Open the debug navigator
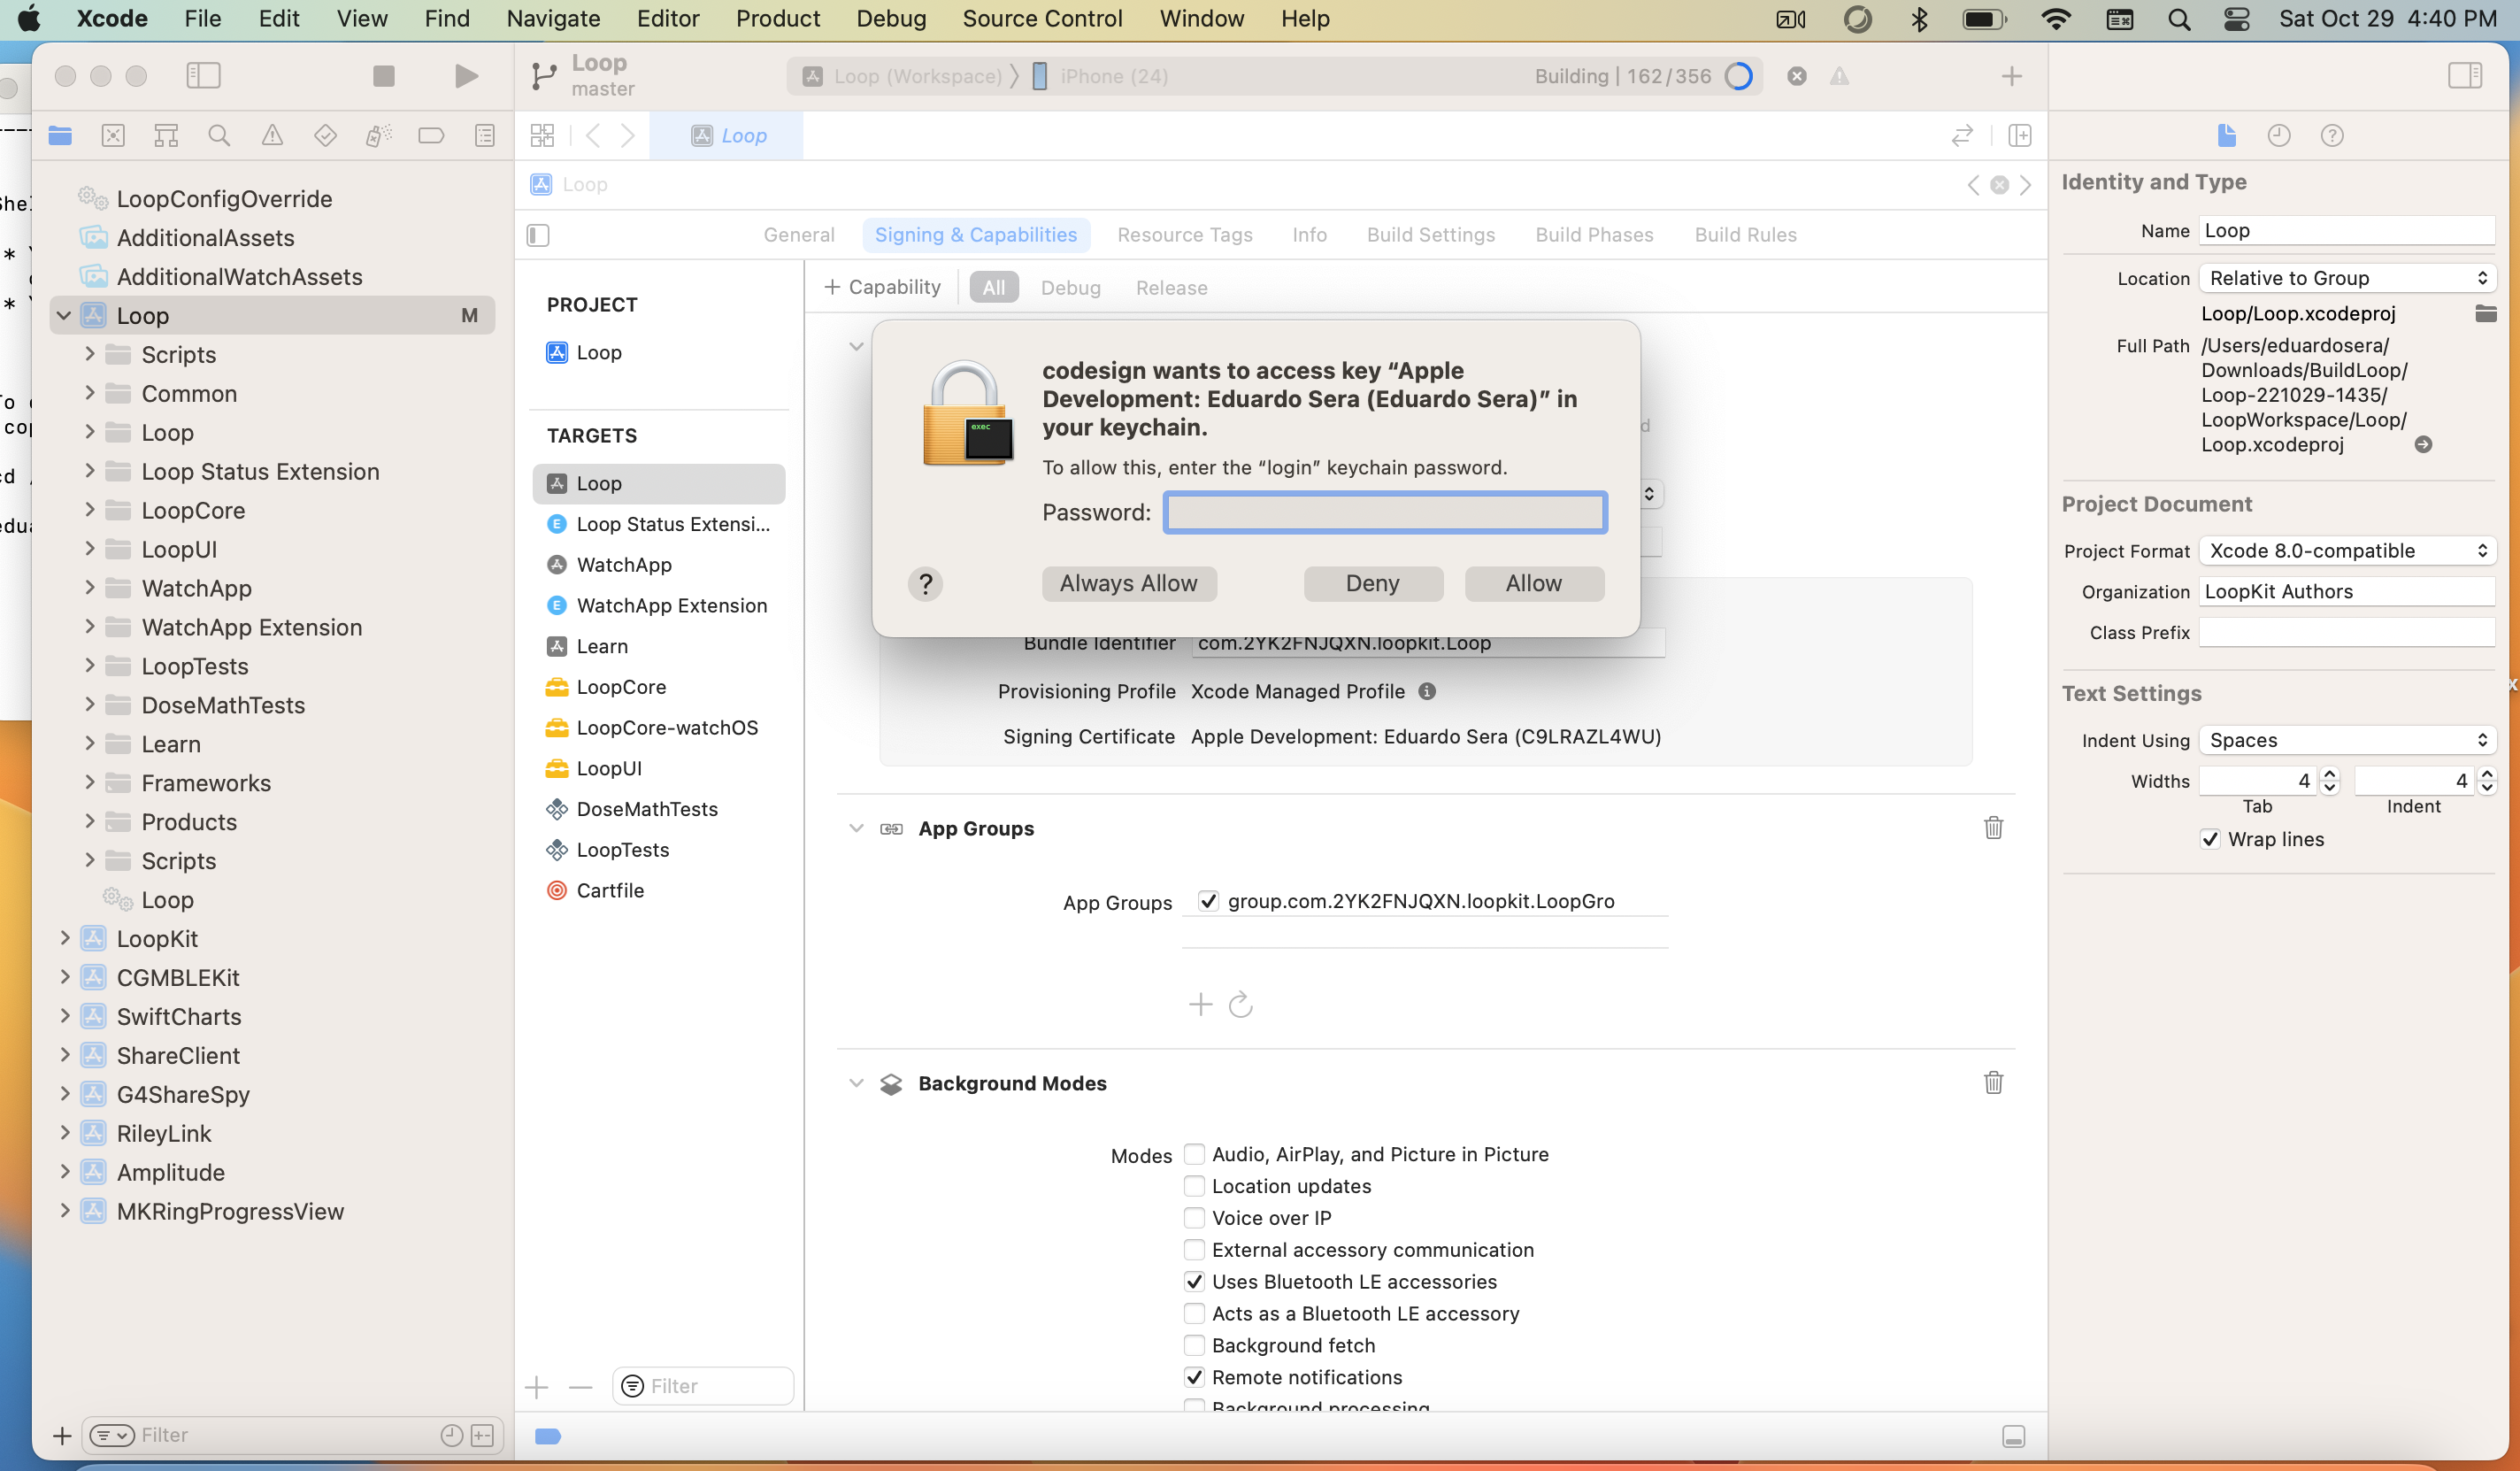 click(x=378, y=135)
